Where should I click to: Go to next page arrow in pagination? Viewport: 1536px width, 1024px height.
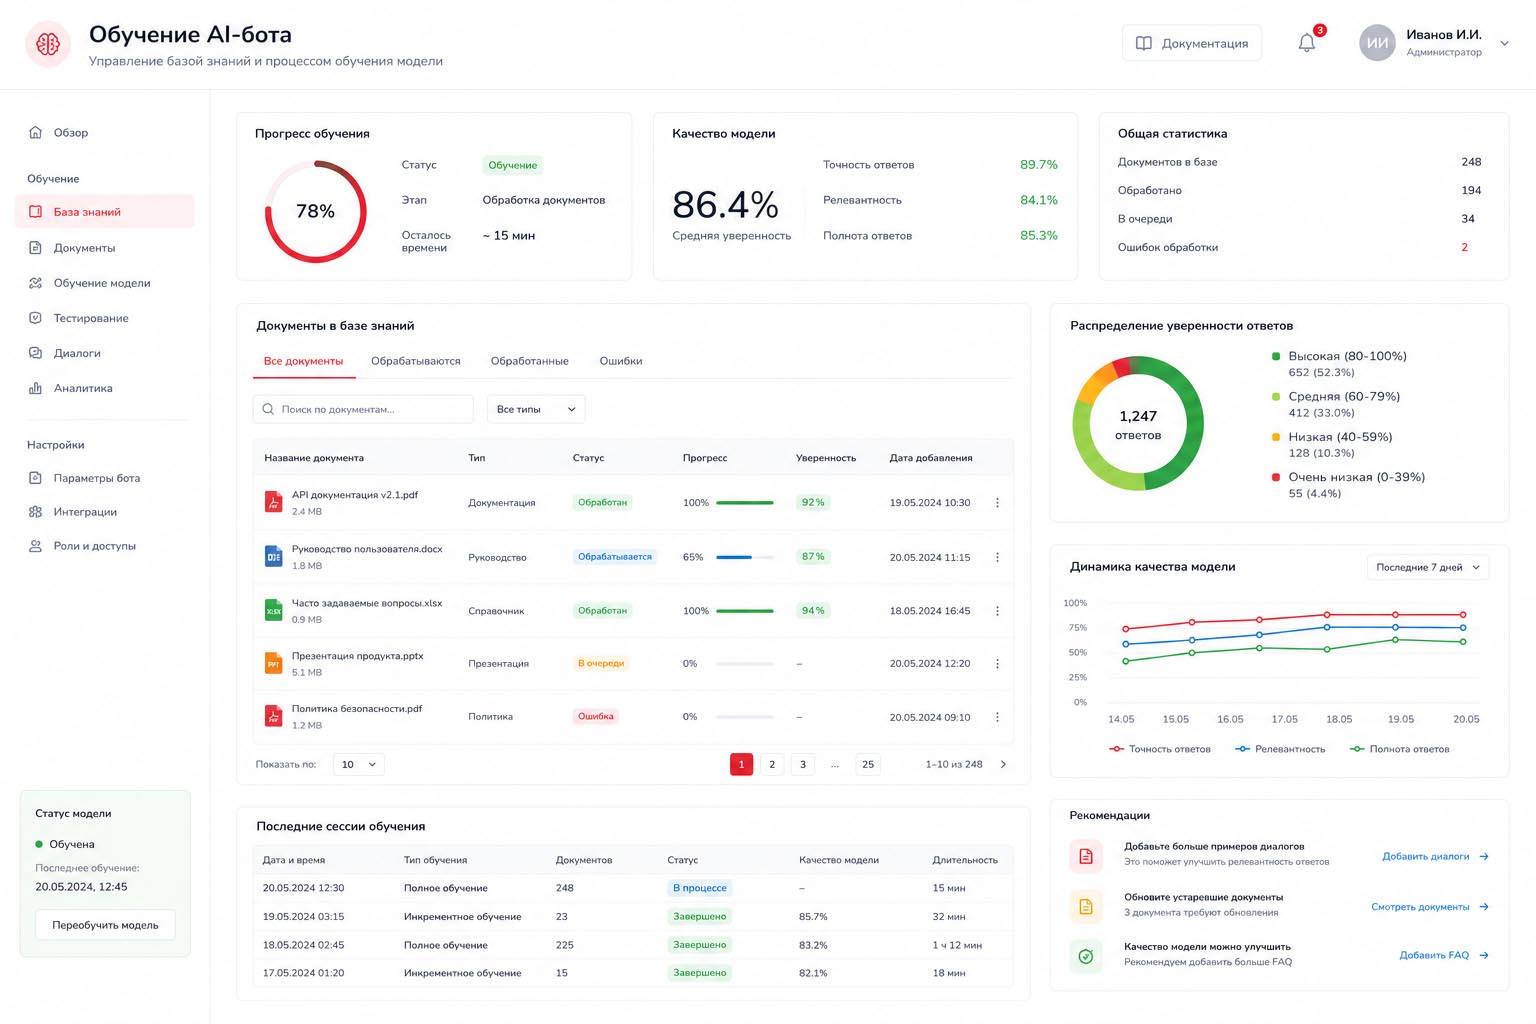pyautogui.click(x=1003, y=764)
